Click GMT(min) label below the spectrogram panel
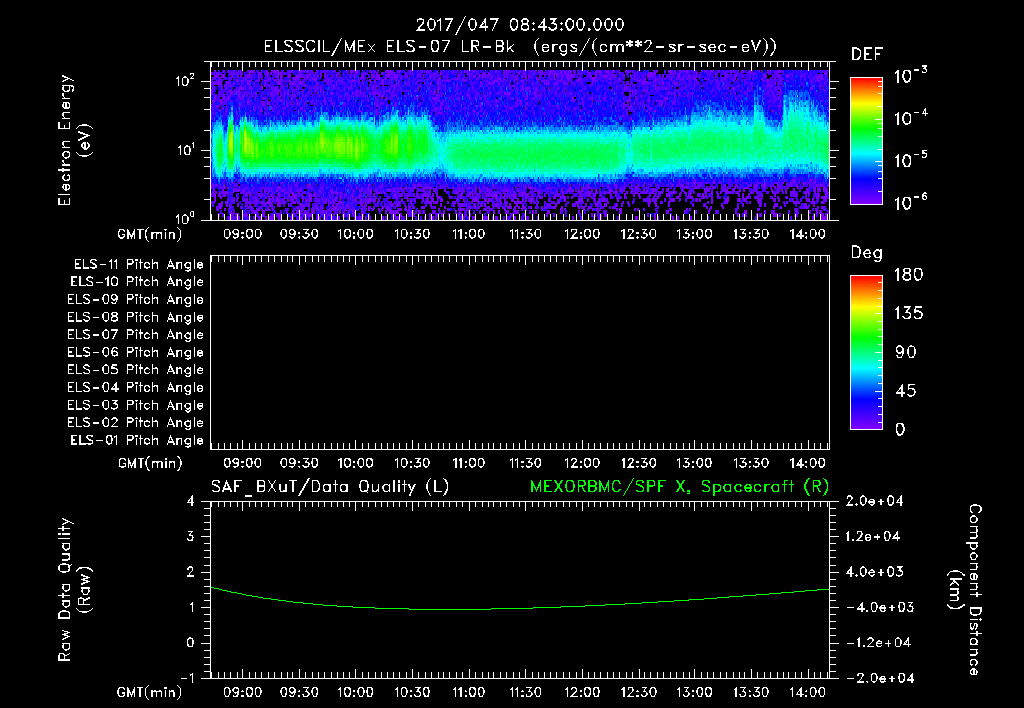This screenshot has height=708, width=1024. pyautogui.click(x=150, y=234)
